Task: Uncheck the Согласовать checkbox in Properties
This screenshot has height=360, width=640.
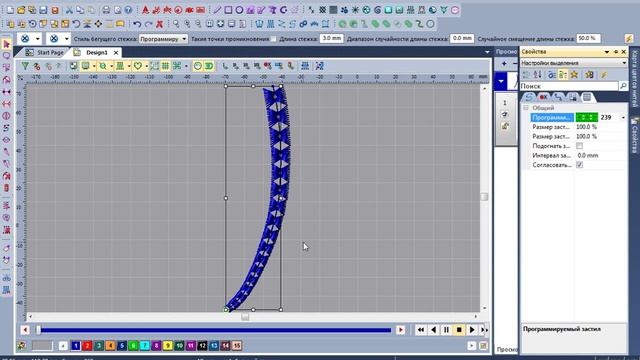Action: pyautogui.click(x=579, y=165)
